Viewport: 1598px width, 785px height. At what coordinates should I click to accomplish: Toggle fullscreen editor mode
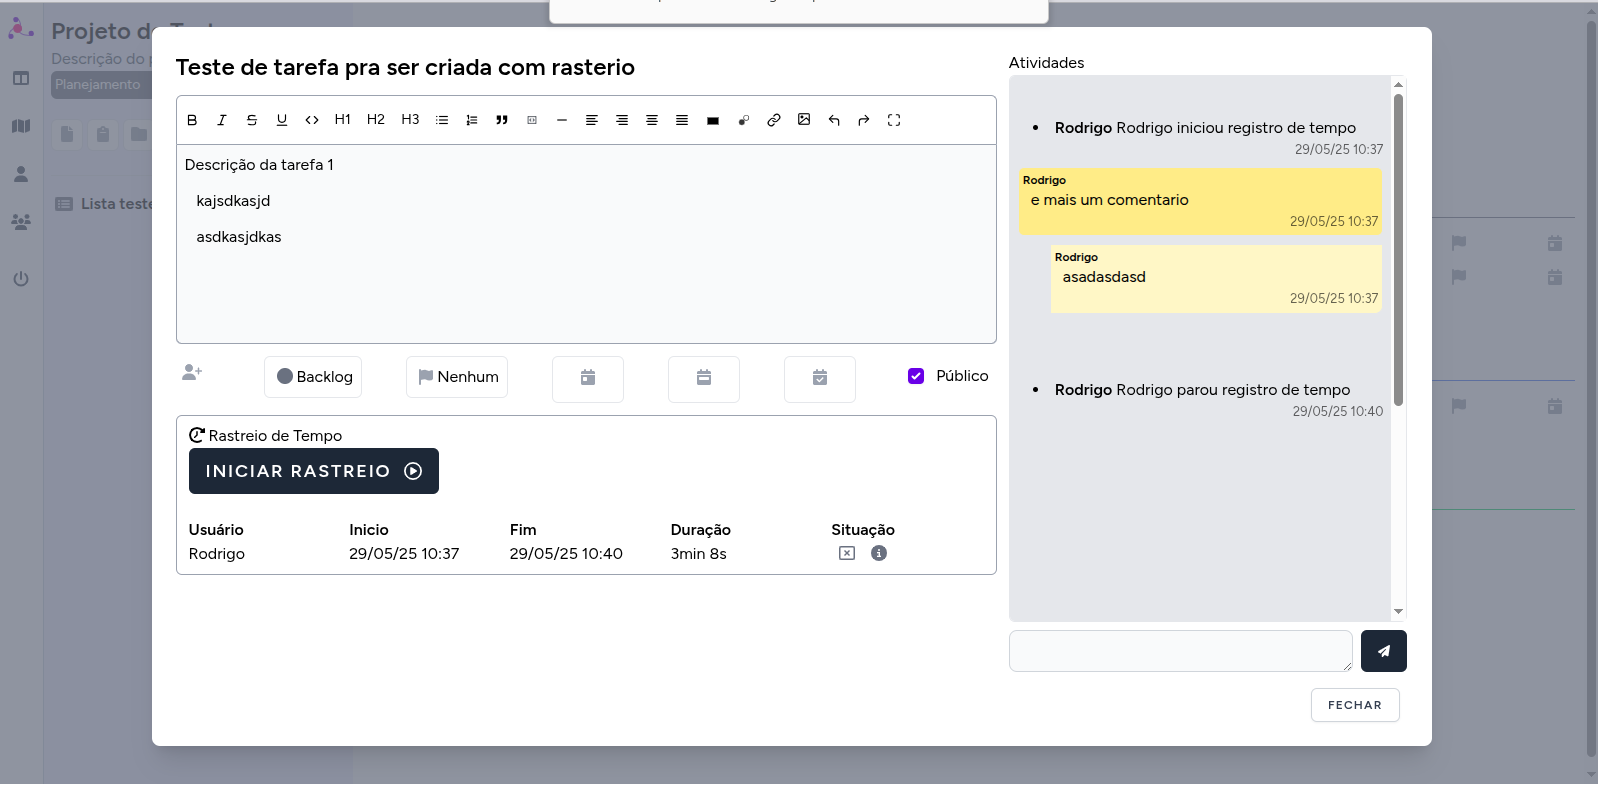894,120
